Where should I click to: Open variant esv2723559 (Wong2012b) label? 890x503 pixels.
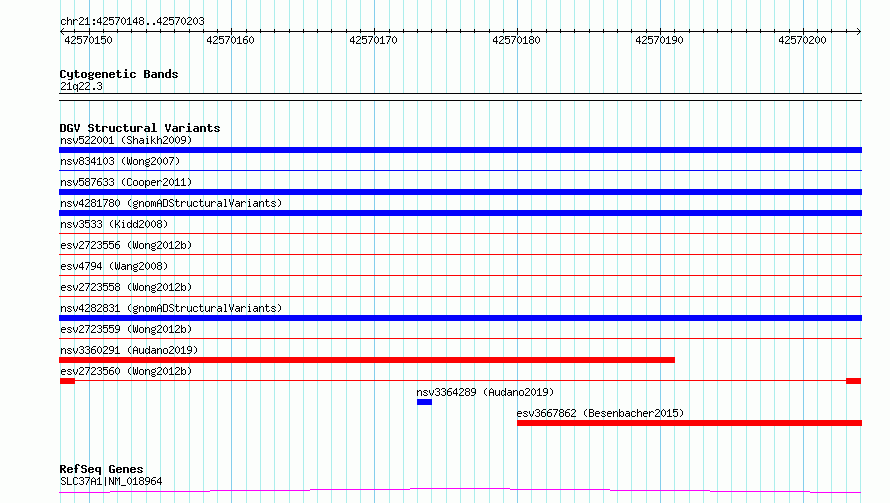[x=126, y=329]
